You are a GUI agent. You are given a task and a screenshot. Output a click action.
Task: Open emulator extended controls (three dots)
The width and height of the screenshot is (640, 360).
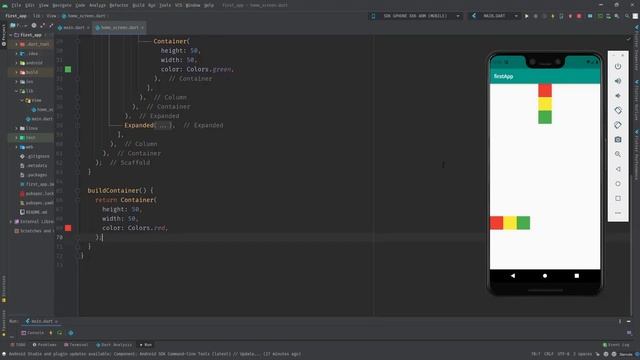coord(618,213)
